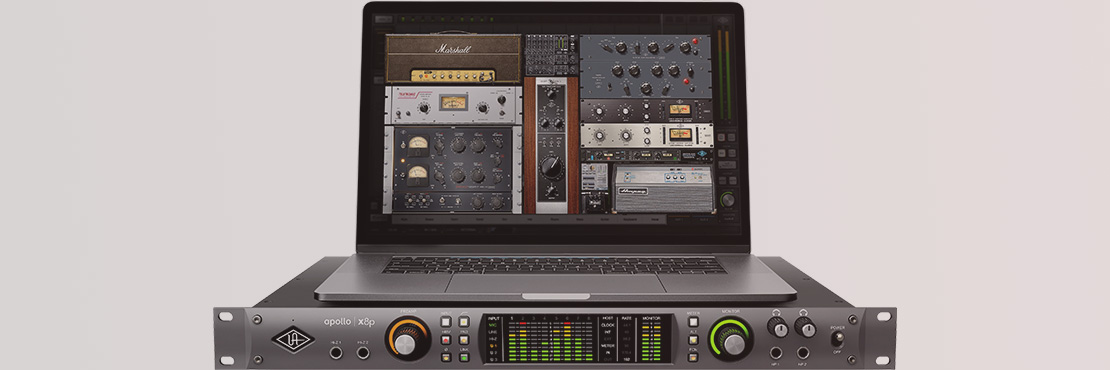Click the upper Pultec EQ red lamp

[695, 42]
